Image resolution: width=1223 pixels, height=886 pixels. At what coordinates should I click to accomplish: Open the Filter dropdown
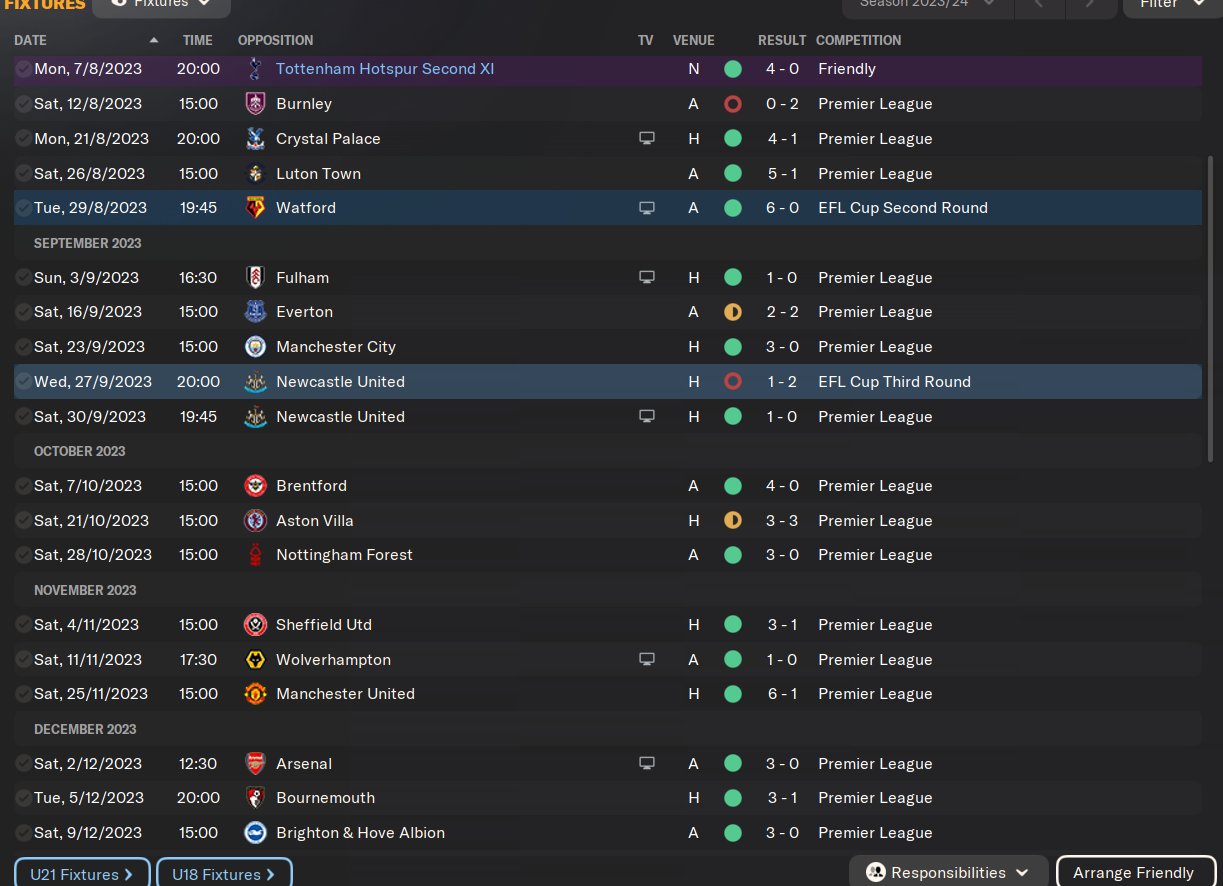pyautogui.click(x=1172, y=5)
